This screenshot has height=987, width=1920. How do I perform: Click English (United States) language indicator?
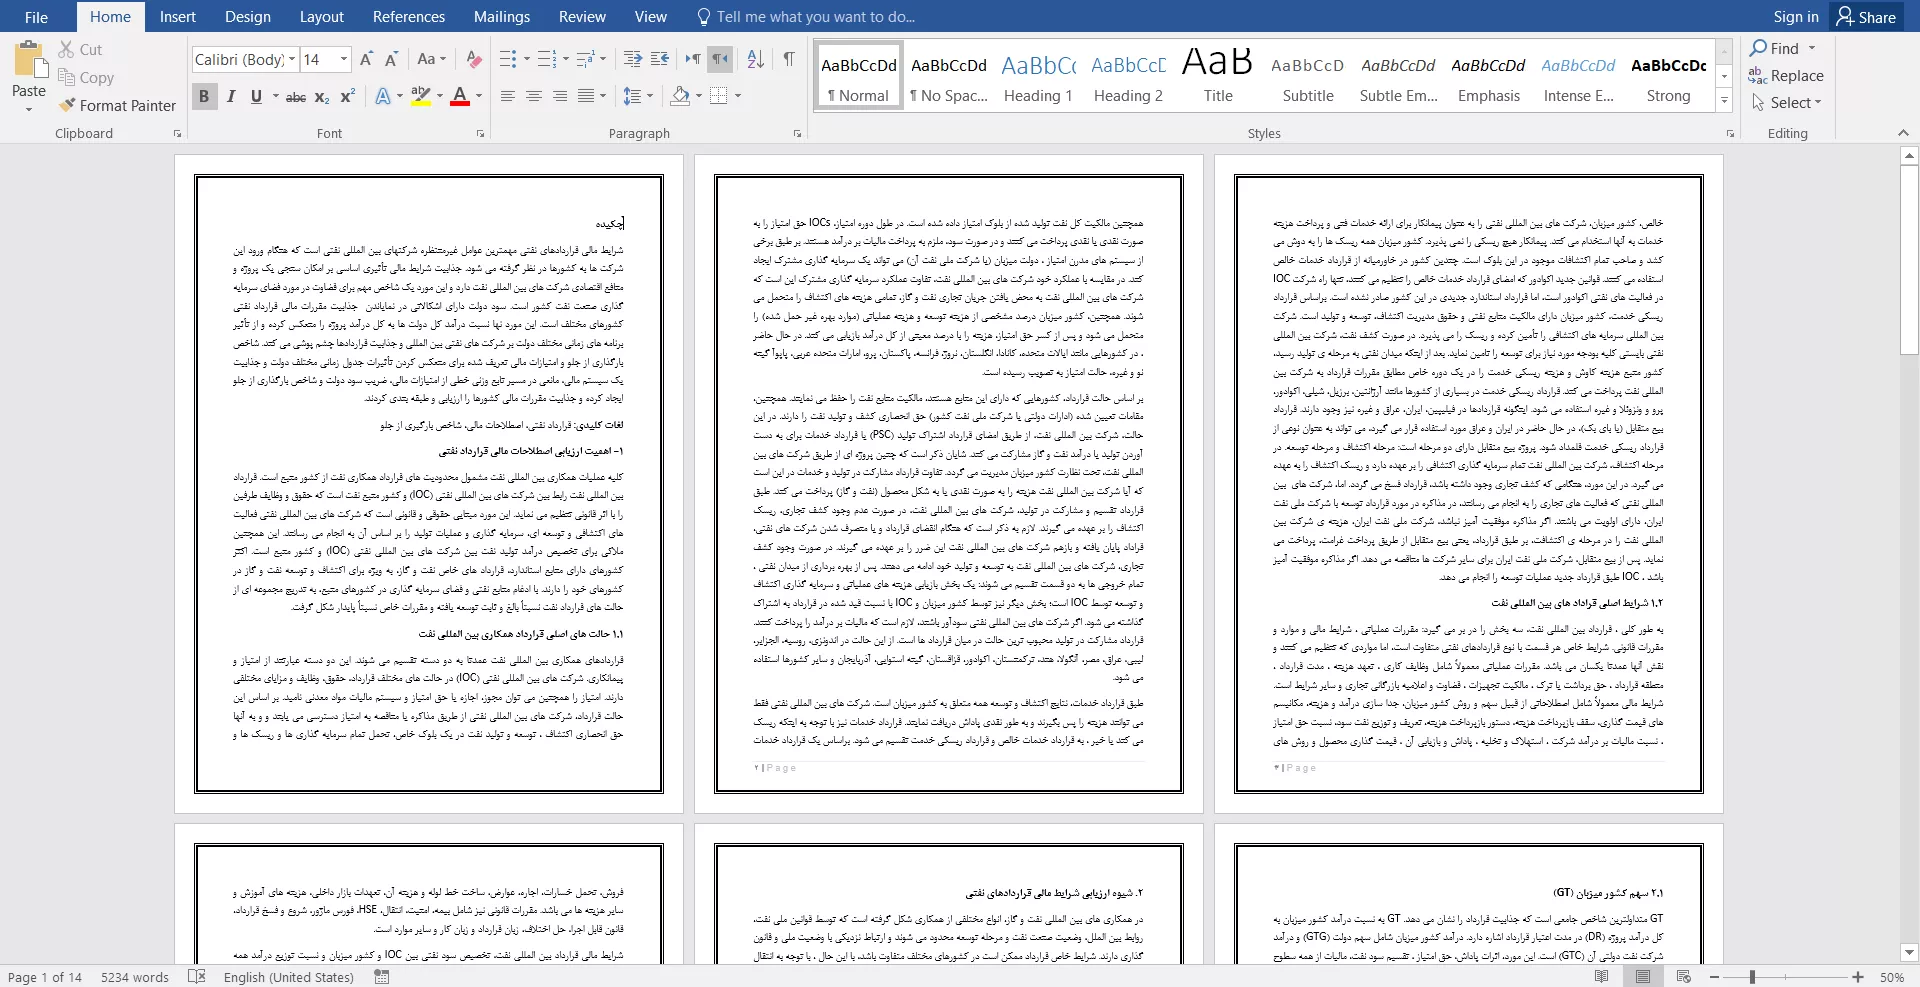point(289,977)
